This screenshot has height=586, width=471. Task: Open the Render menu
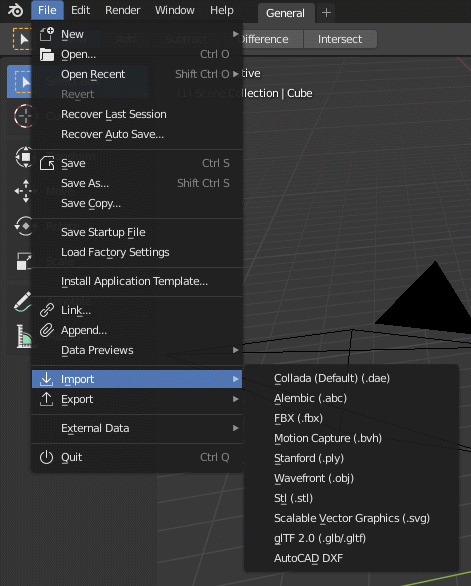tap(123, 10)
